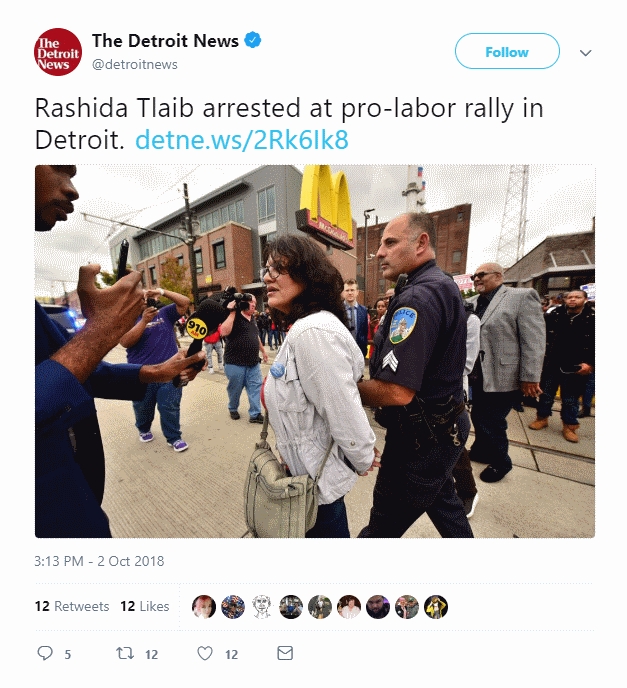Open the detne.ws/2Rk6Ik8 link

[x=242, y=140]
